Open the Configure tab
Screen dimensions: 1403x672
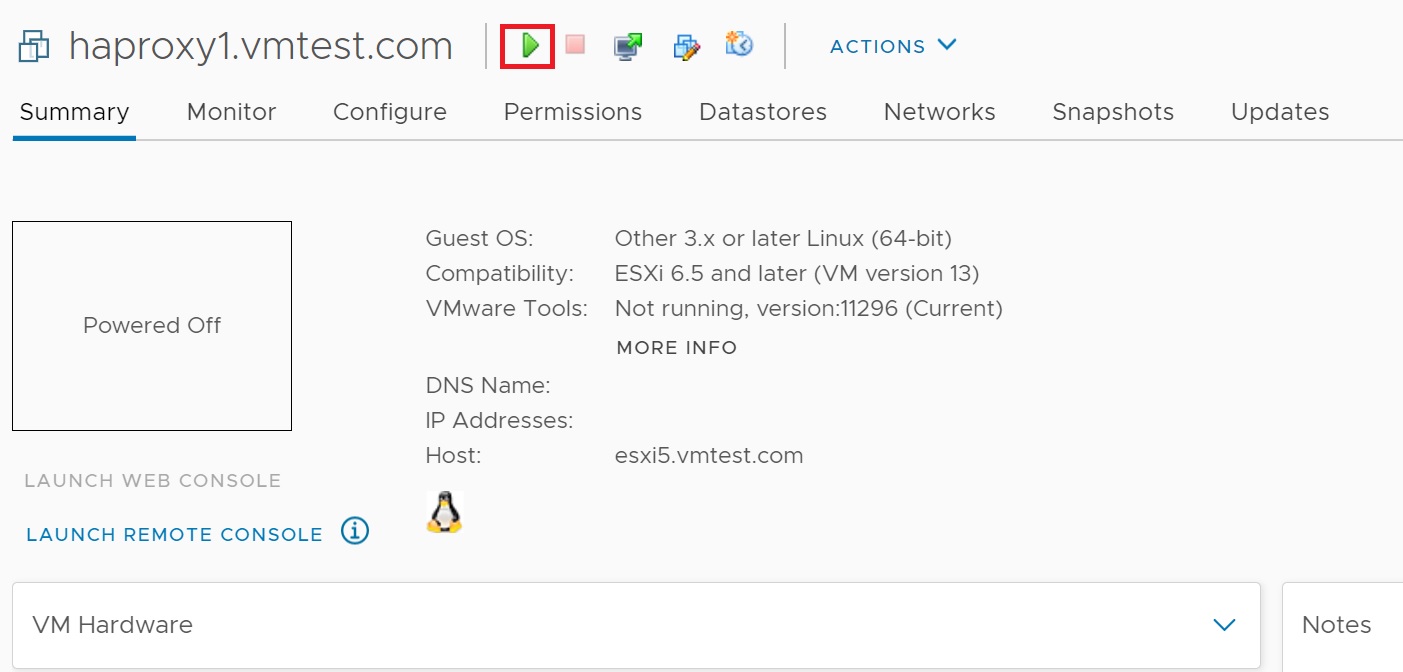coord(389,112)
